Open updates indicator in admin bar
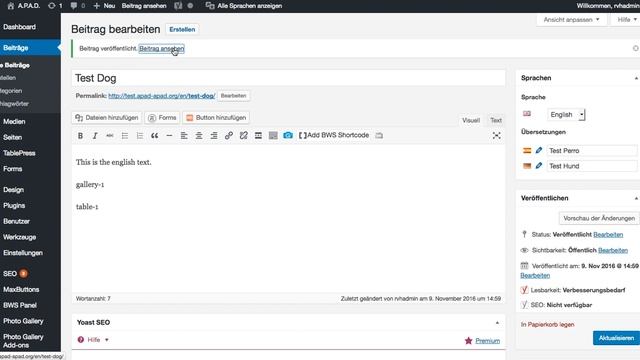The width and height of the screenshot is (640, 360). click(55, 6)
